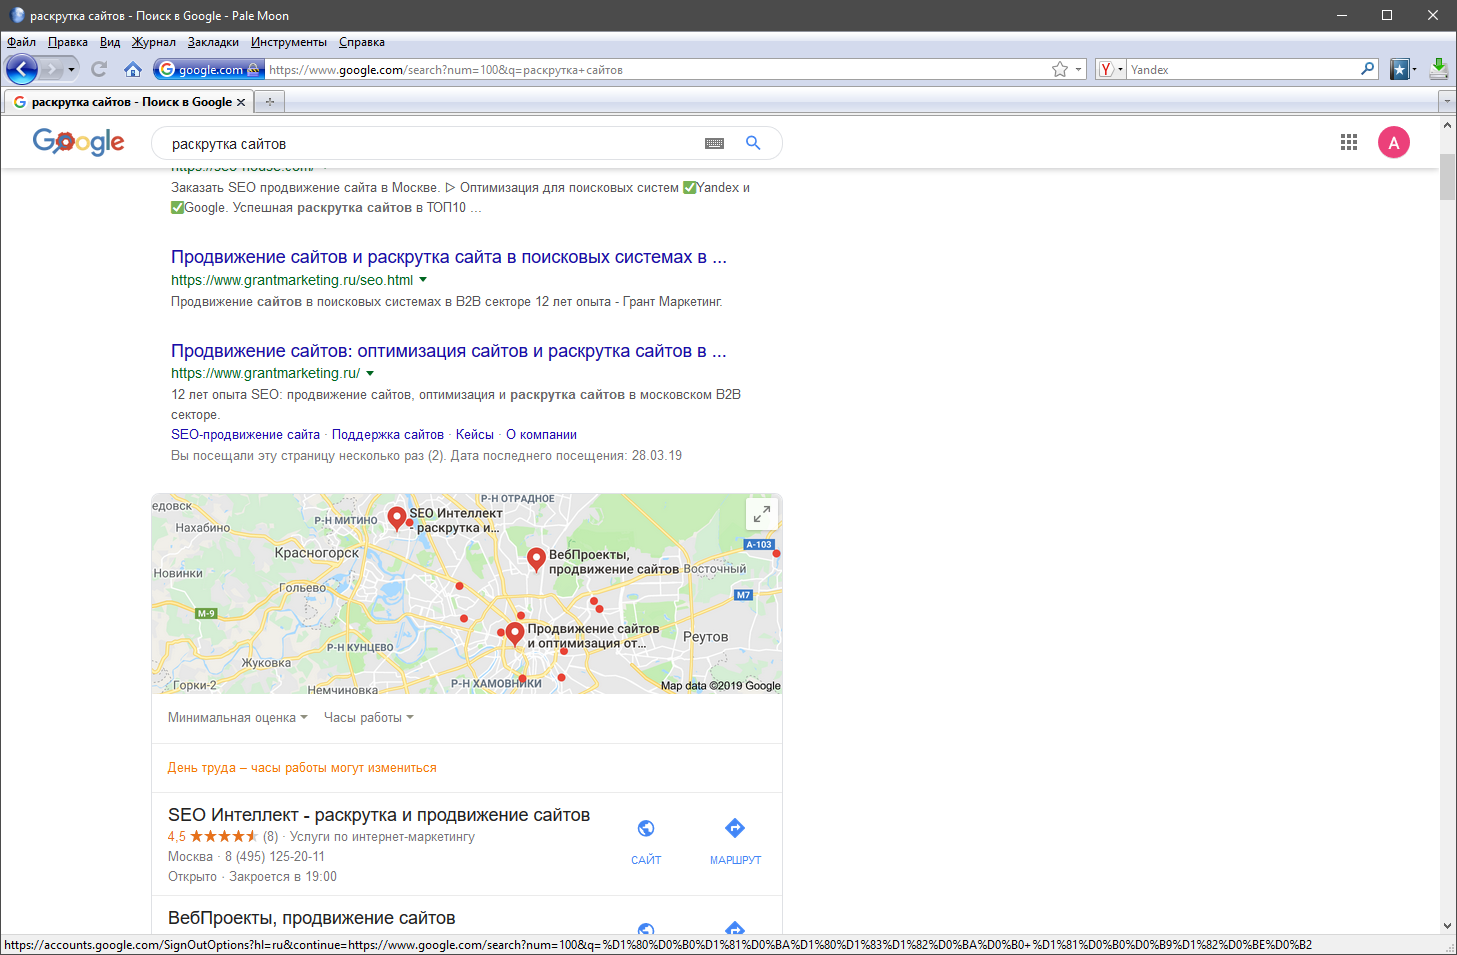Follow the Кейсы sitelink

[475, 435]
